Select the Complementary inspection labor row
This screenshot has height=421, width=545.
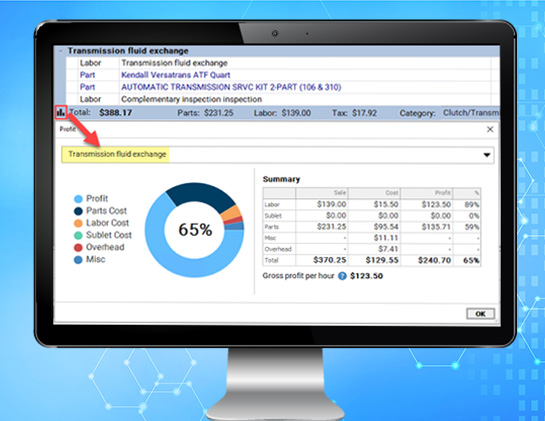[x=278, y=99]
